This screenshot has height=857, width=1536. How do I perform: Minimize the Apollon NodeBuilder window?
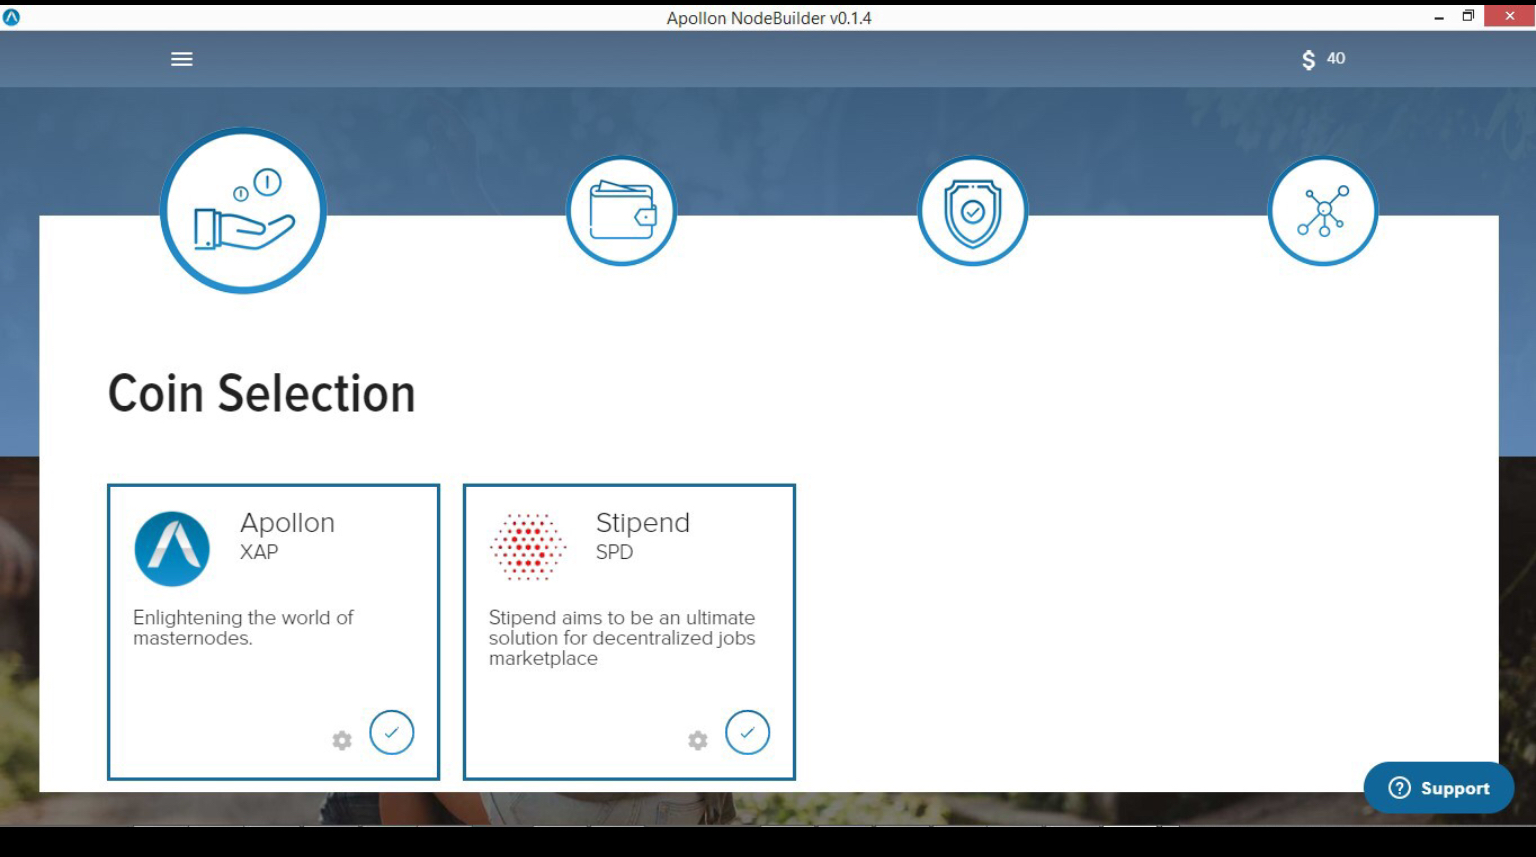click(x=1439, y=17)
